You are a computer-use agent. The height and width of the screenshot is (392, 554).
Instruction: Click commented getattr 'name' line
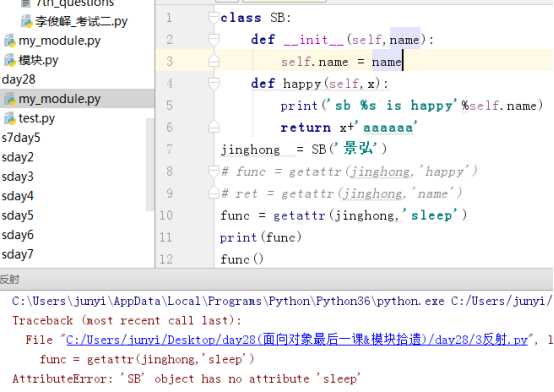coord(341,194)
